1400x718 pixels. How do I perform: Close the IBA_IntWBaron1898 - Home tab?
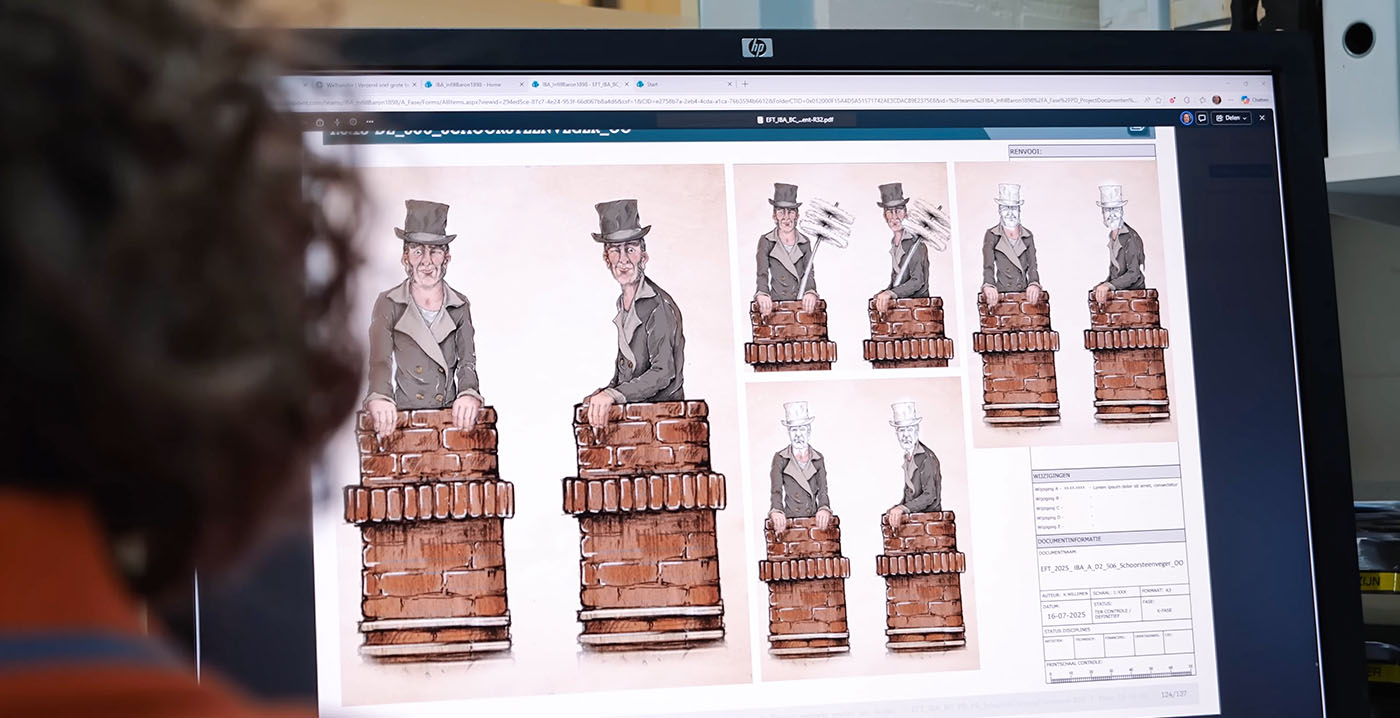(x=521, y=85)
